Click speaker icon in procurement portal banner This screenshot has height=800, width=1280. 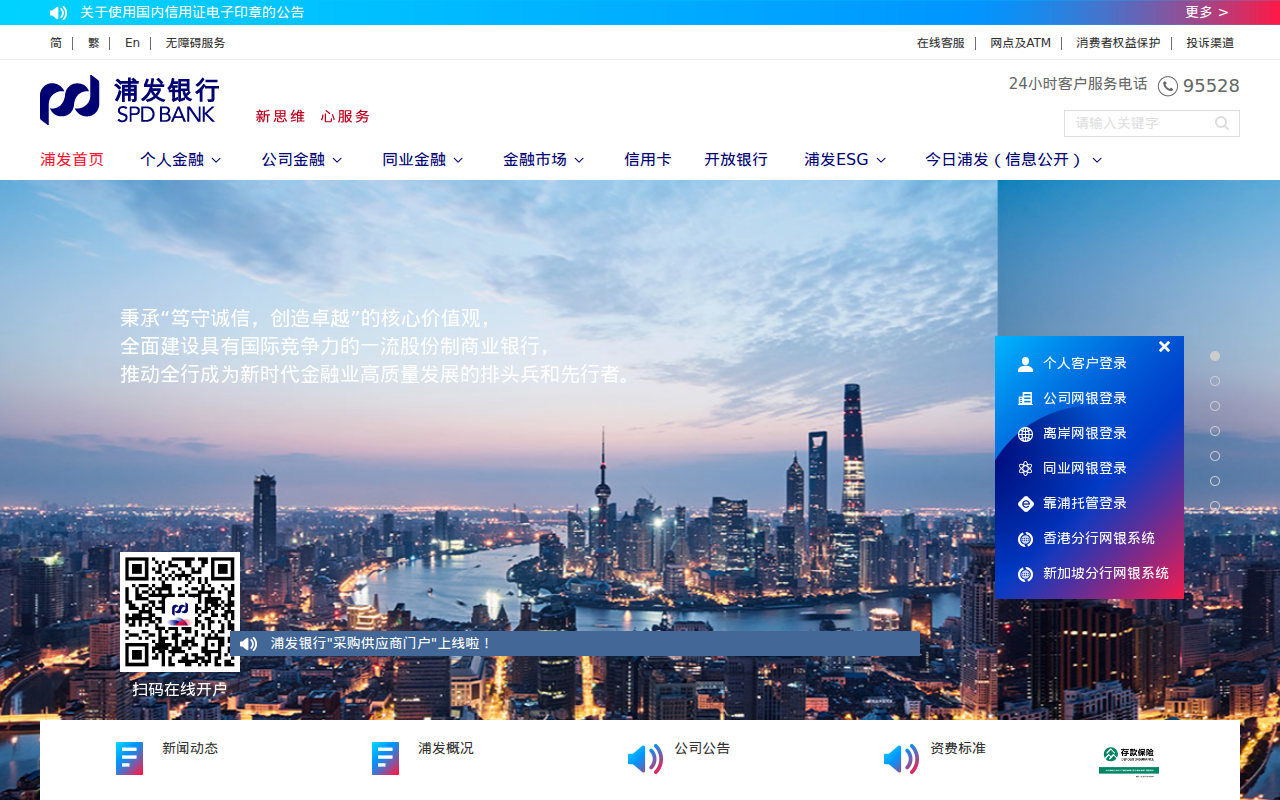(249, 644)
